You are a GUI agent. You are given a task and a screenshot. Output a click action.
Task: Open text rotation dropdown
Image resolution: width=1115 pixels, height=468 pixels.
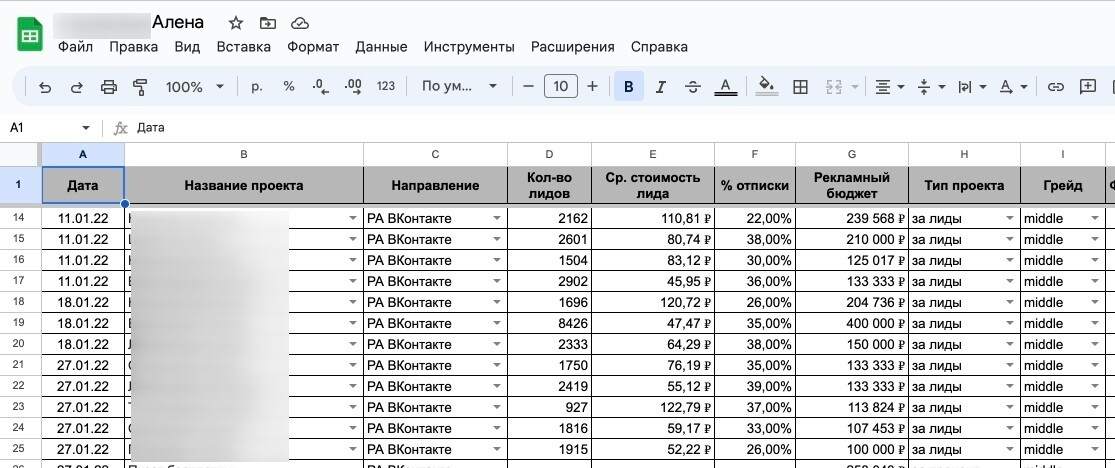point(1013,87)
